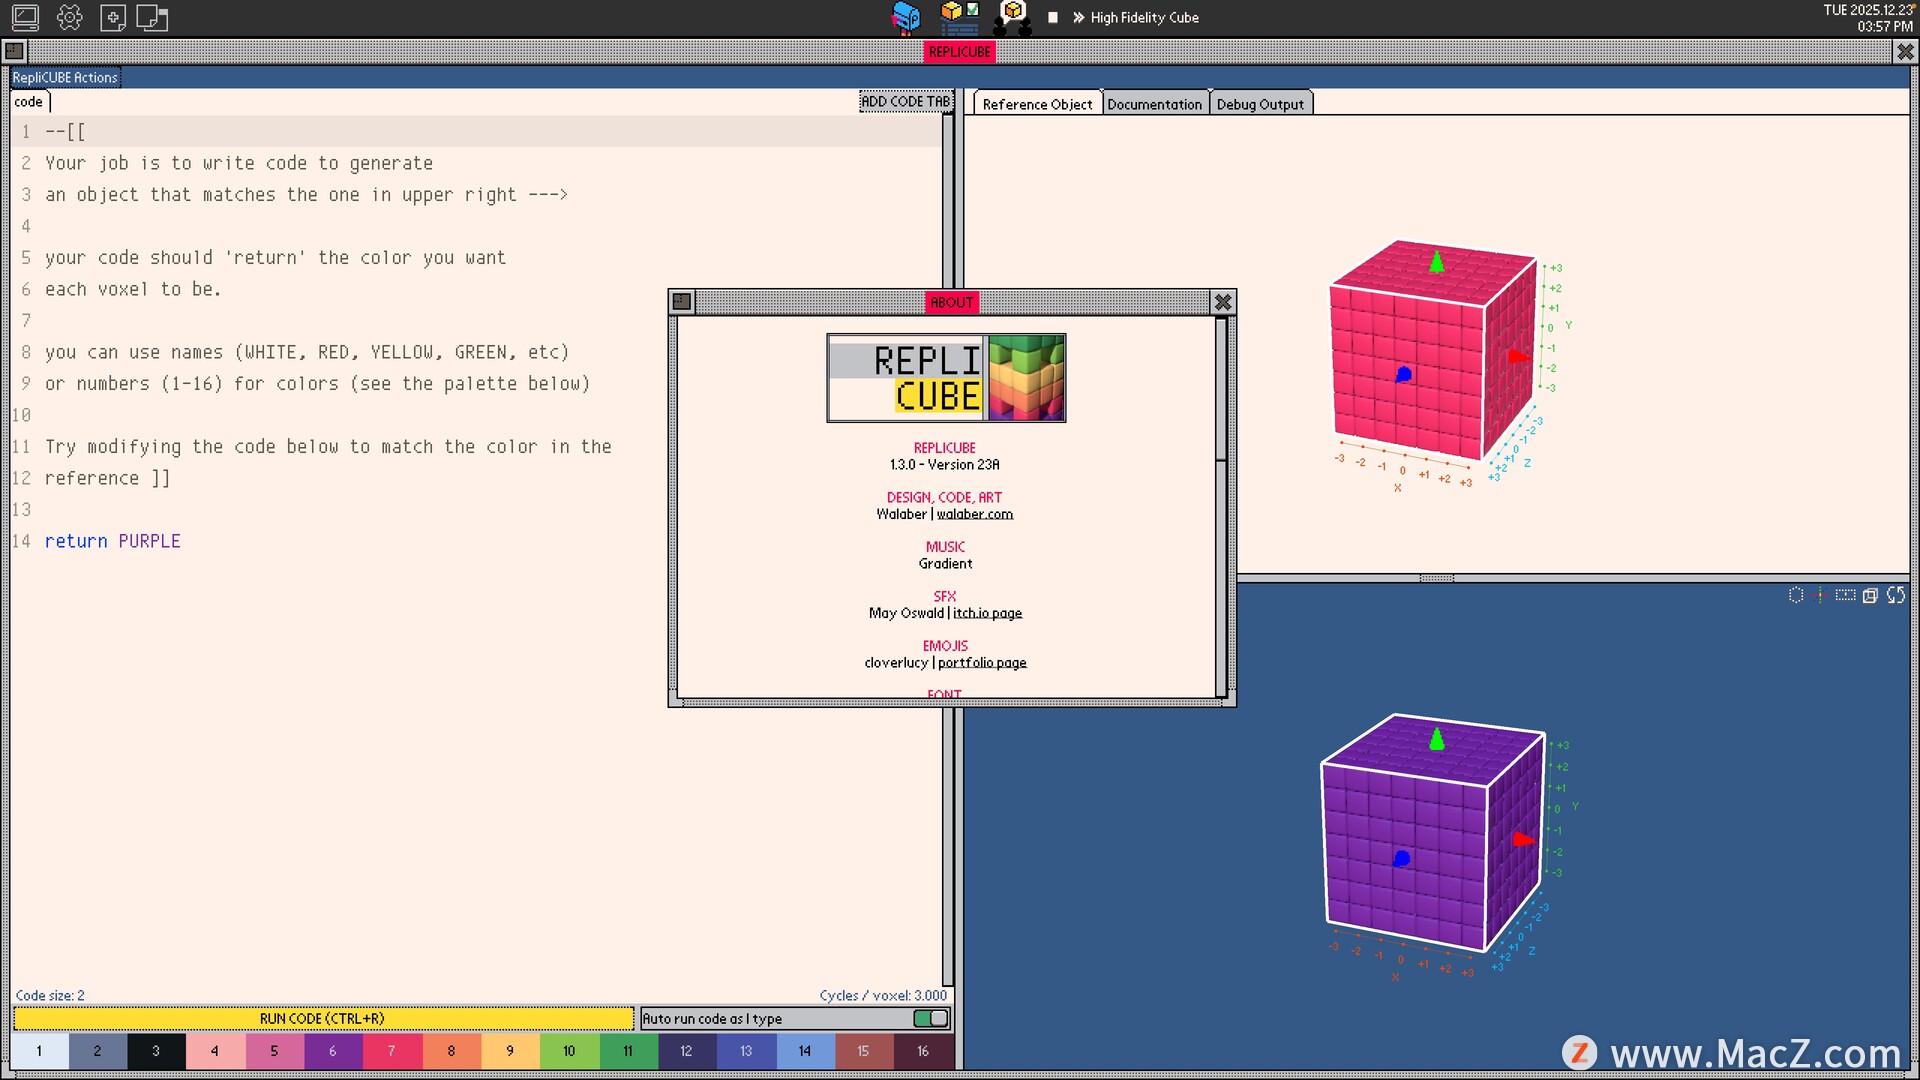Screen dimensions: 1920x1080
Task: Click the rotate arrows icon in viewport
Action: tap(1895, 595)
